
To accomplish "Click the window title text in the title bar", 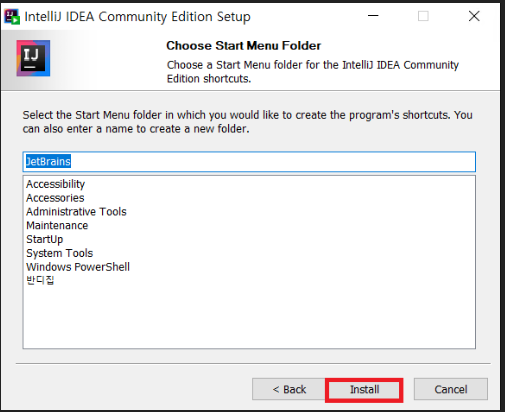I will [137, 16].
